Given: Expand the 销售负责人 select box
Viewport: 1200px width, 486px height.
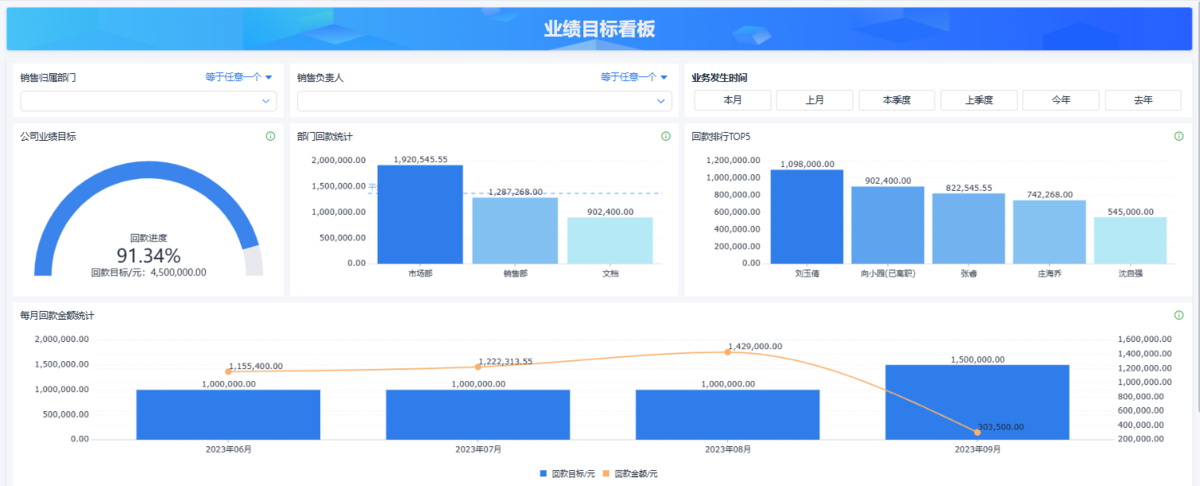Looking at the screenshot, I should 484,101.
